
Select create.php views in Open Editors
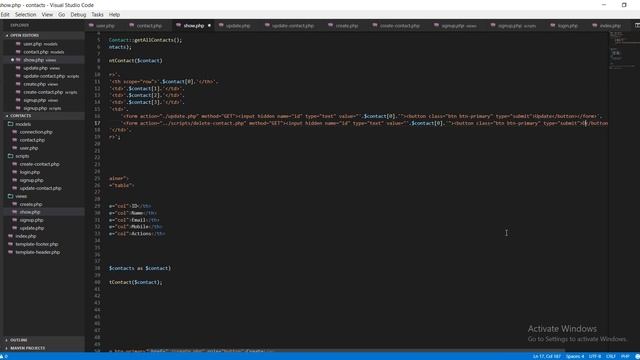40,84
